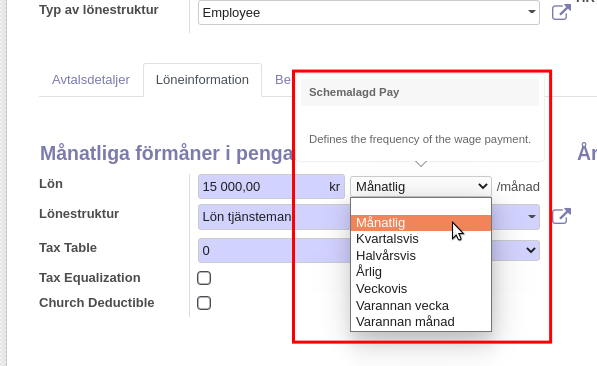Open external link next to Employee field
This screenshot has width=597, height=366.
click(561, 12)
